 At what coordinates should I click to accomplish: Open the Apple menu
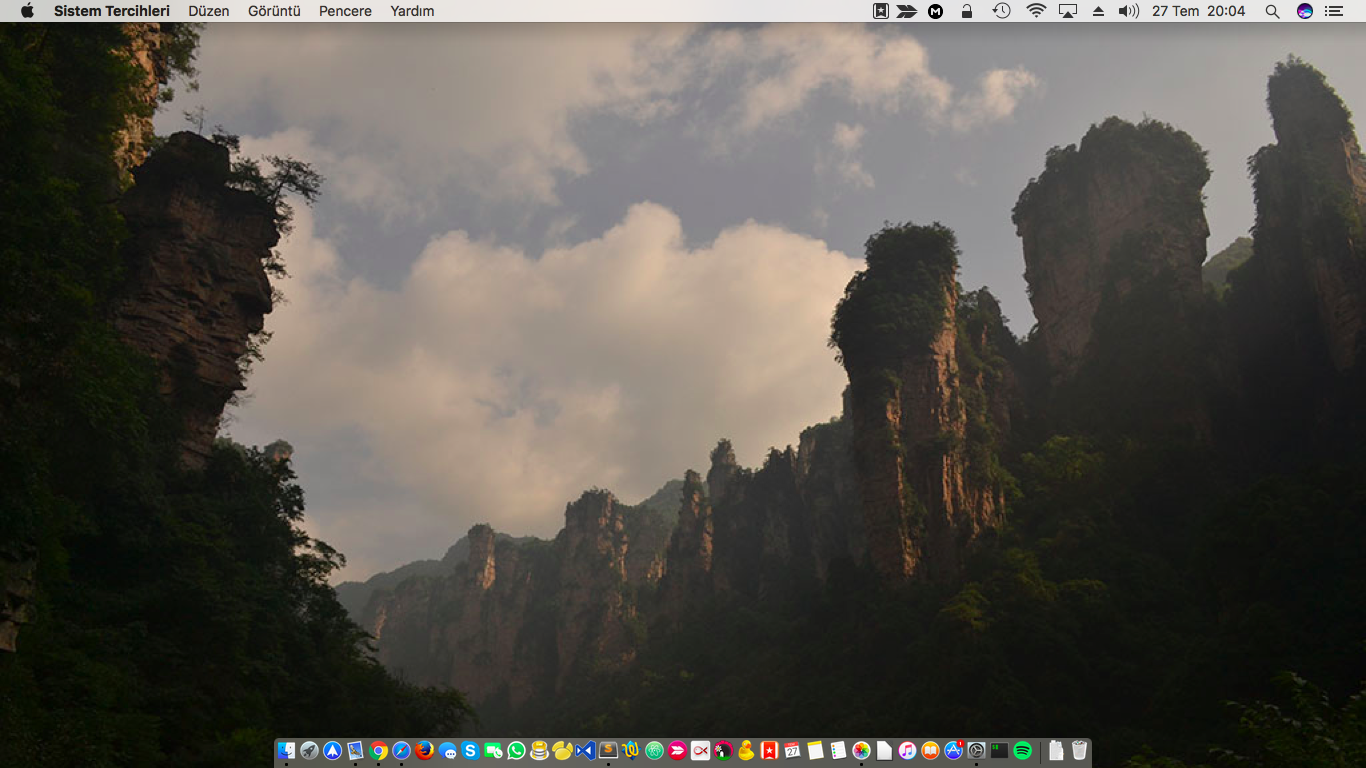coord(27,11)
